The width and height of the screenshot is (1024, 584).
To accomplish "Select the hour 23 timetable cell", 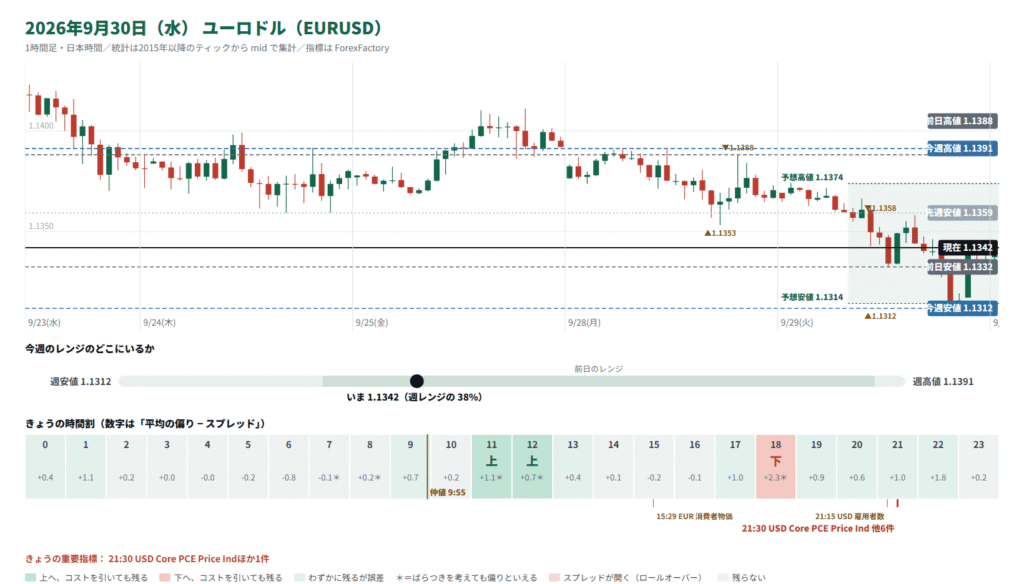I will 978,466.
